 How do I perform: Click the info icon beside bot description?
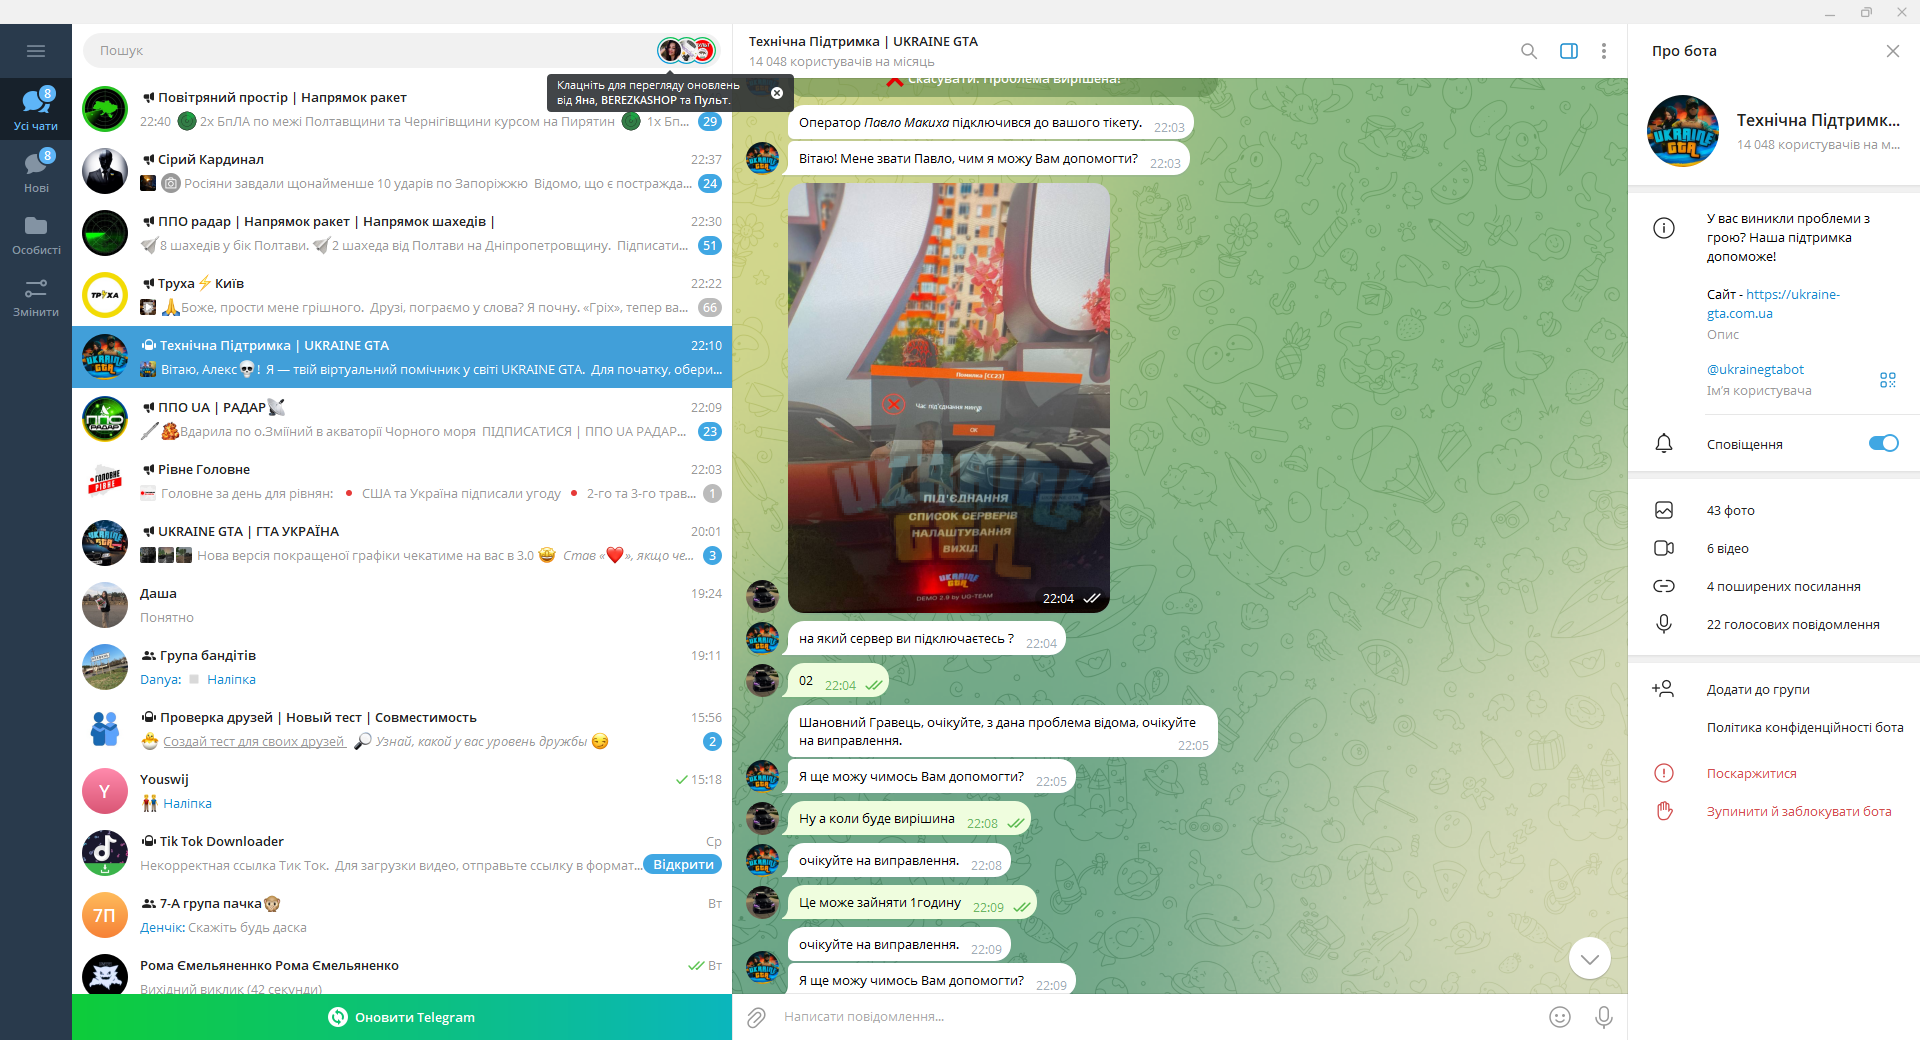[x=1664, y=228]
